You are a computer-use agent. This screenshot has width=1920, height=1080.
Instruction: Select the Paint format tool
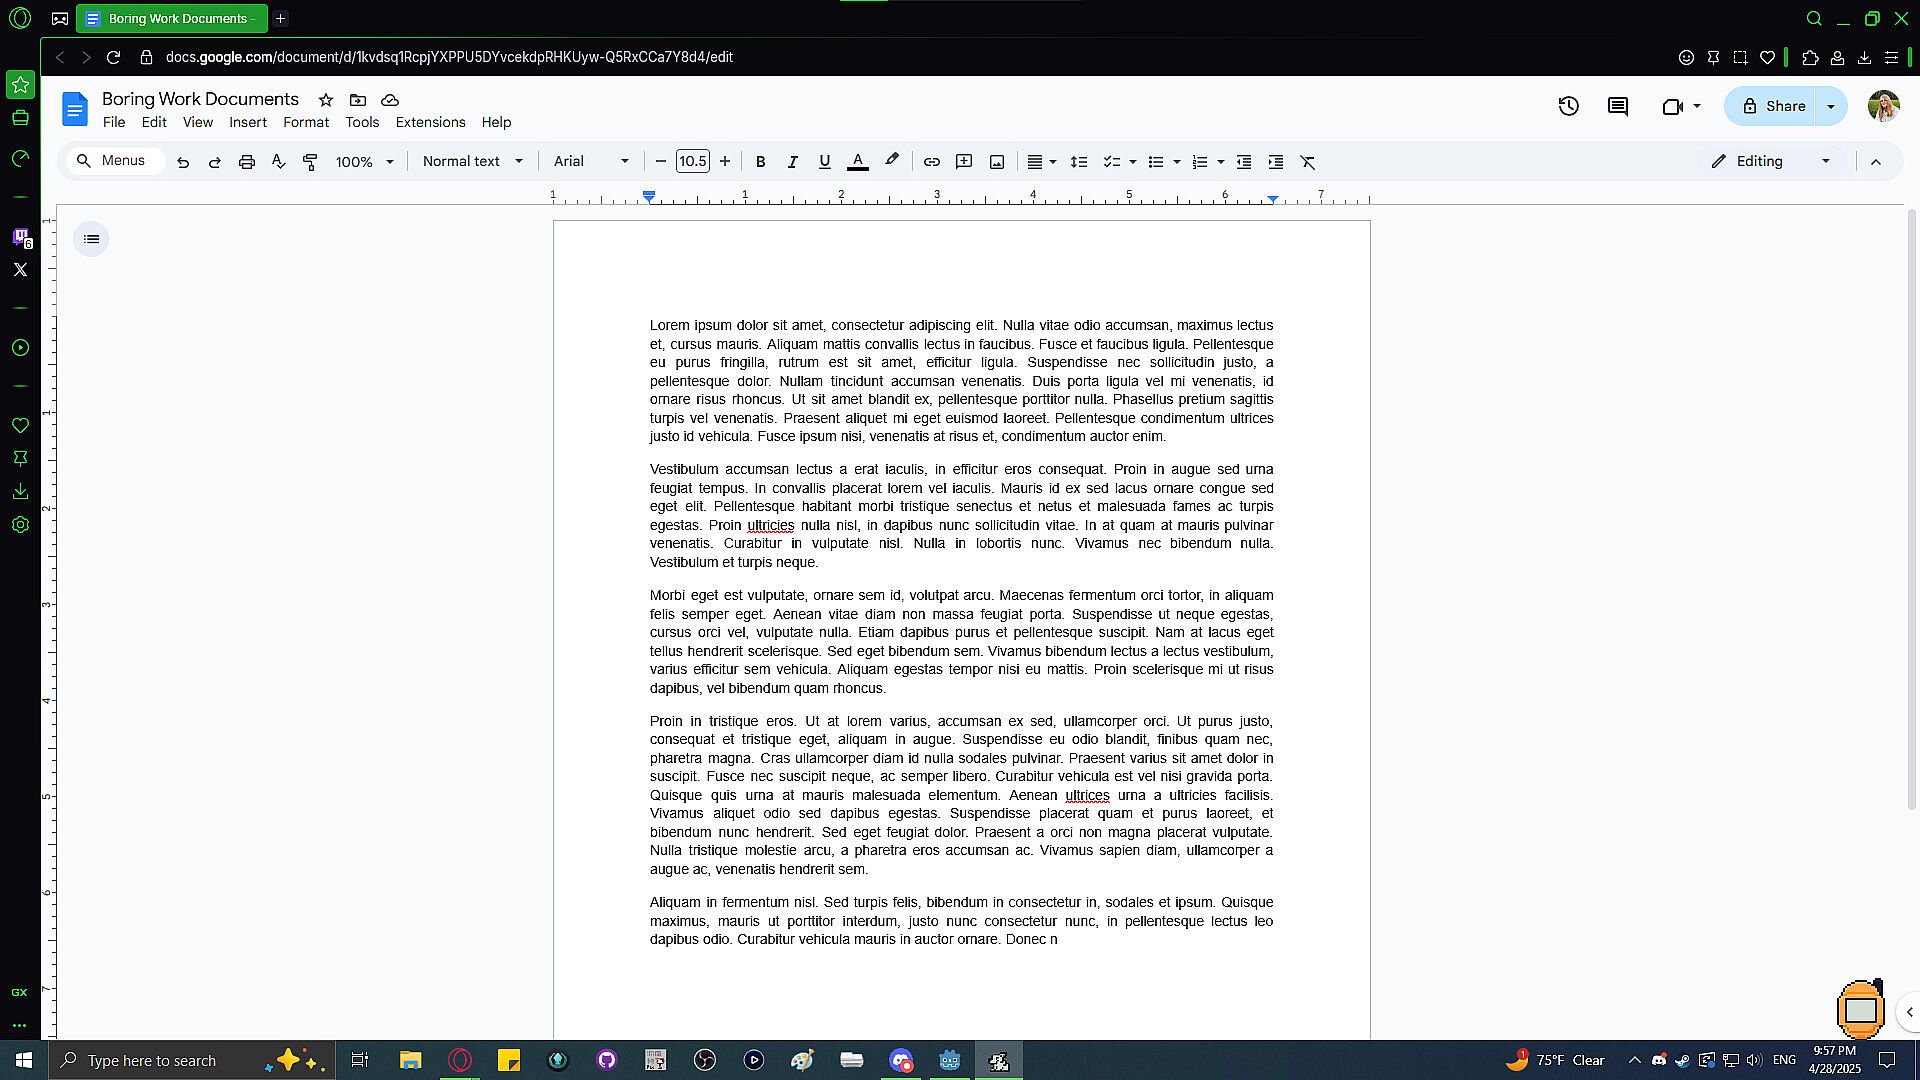(310, 162)
